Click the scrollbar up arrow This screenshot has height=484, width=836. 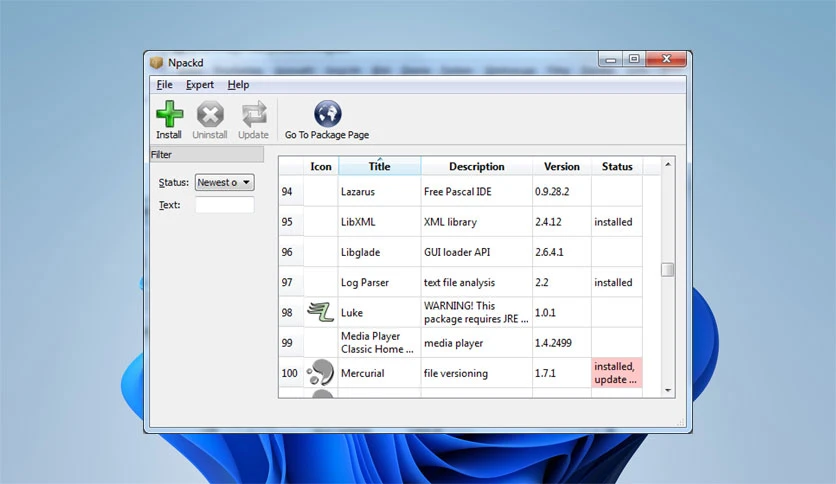(x=668, y=164)
